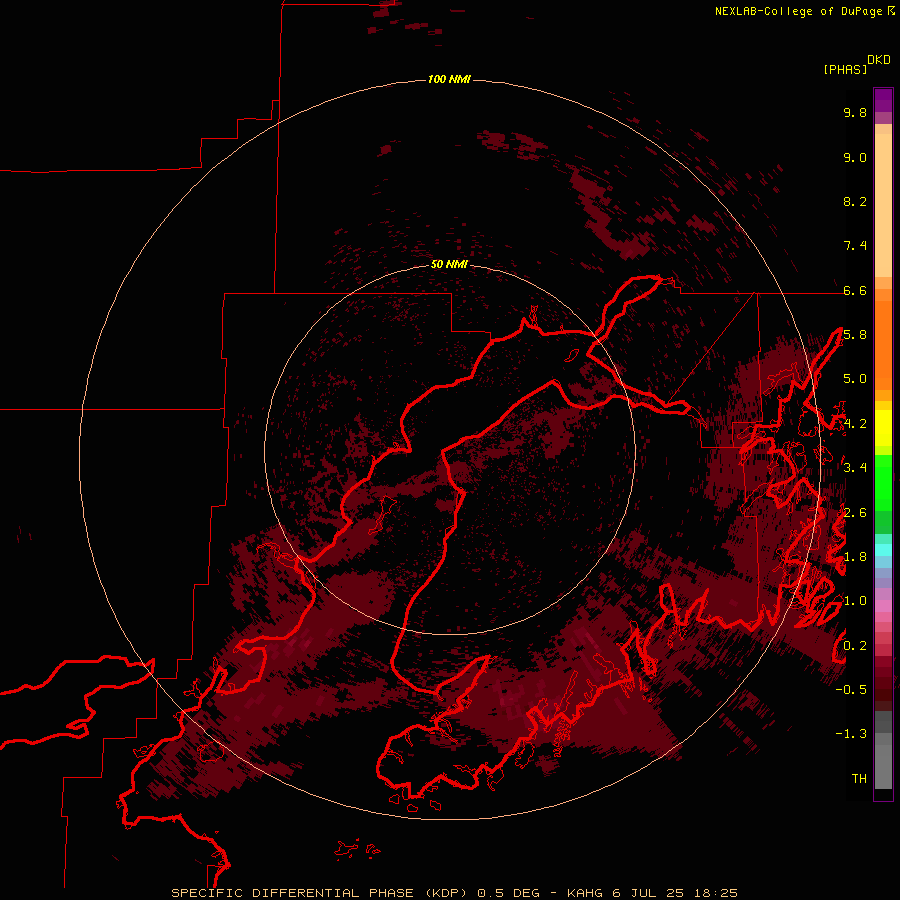This screenshot has height=900, width=900.
Task: Click the 6.6 value on color scale
Action: pos(855,290)
